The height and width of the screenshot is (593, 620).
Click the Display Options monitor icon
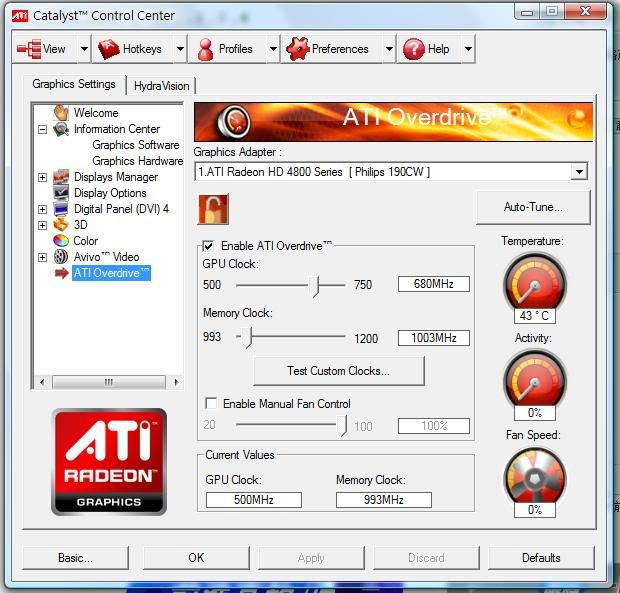[x=61, y=193]
